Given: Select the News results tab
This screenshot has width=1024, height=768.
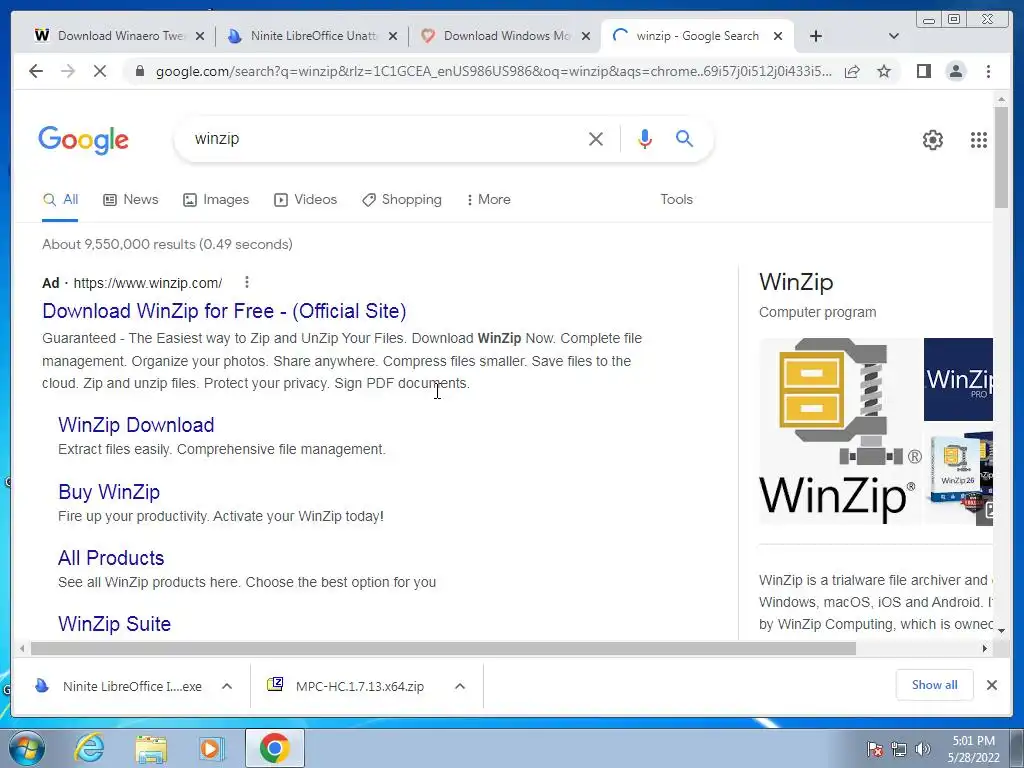Looking at the screenshot, I should [x=131, y=199].
